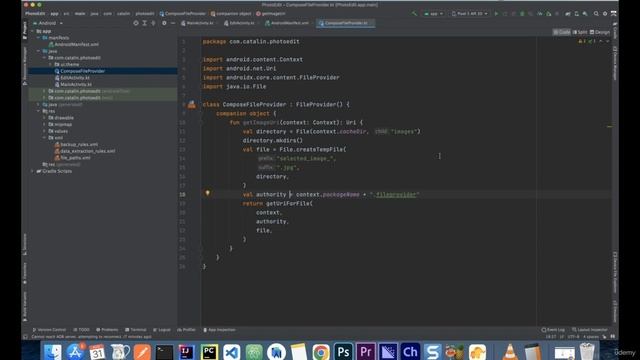Open the App Inspection tool window
The width and height of the screenshot is (640, 360).
(220, 330)
